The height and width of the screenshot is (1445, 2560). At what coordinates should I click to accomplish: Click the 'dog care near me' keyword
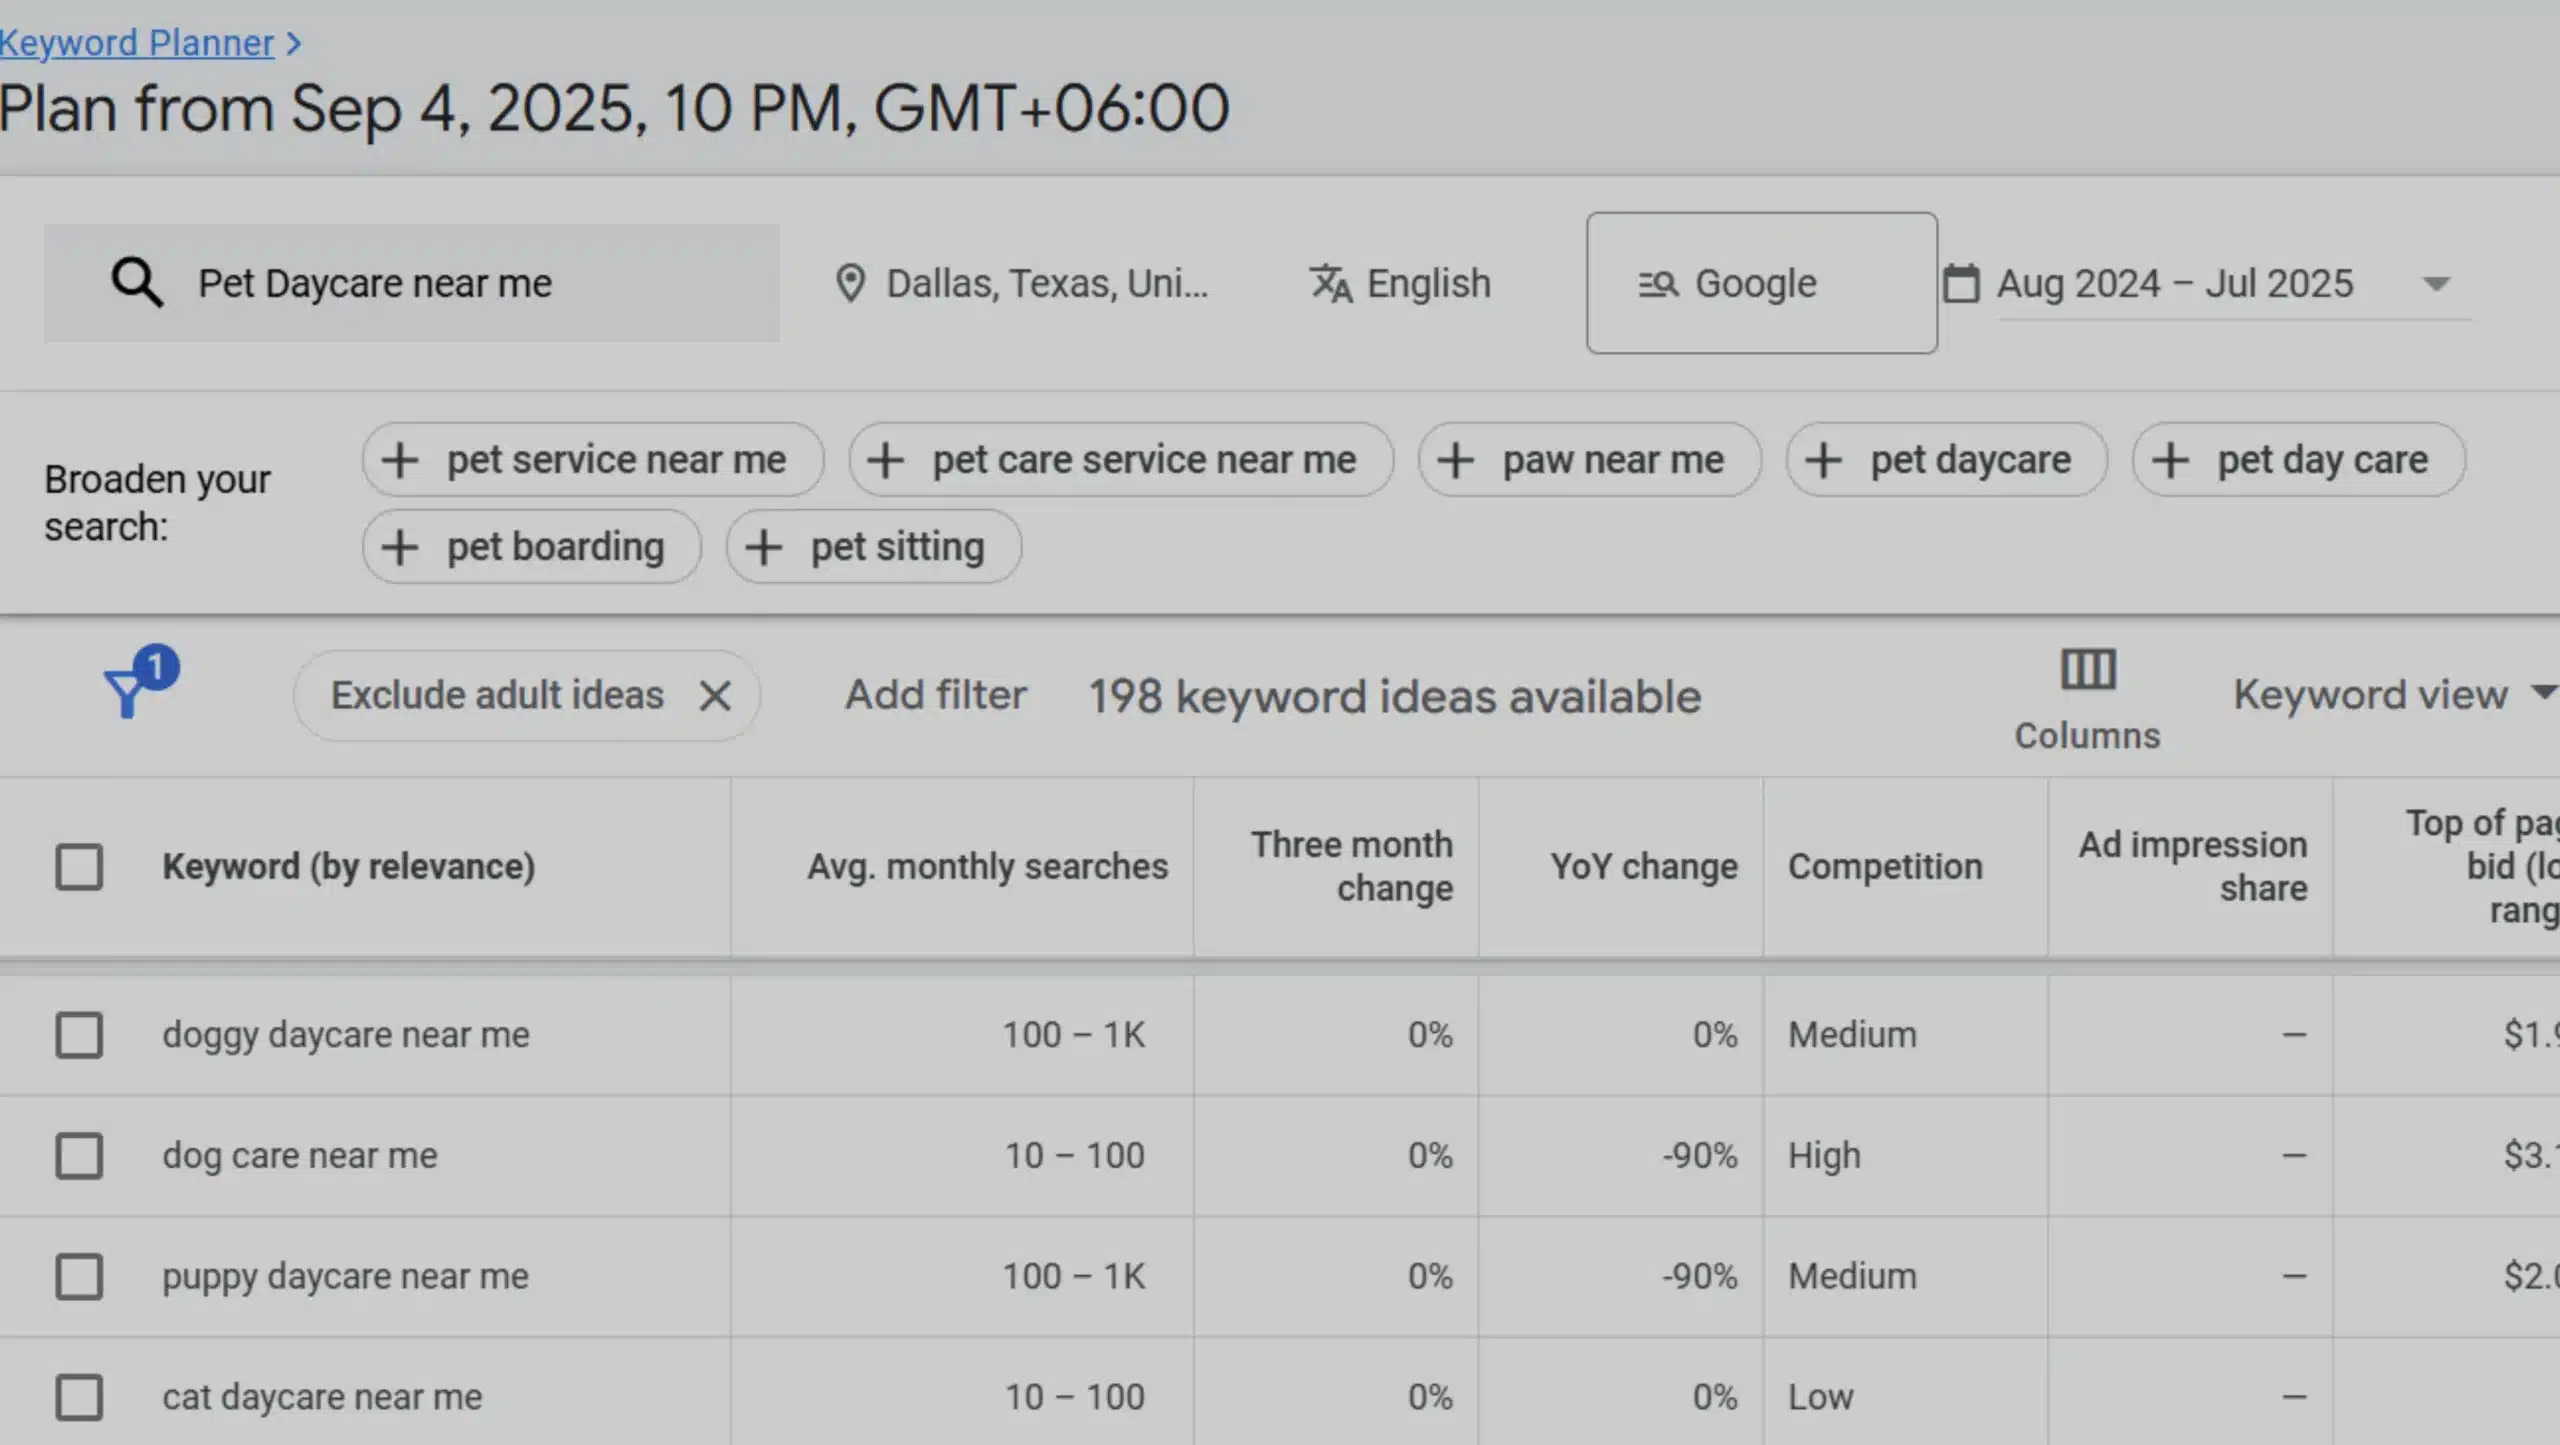(300, 1156)
